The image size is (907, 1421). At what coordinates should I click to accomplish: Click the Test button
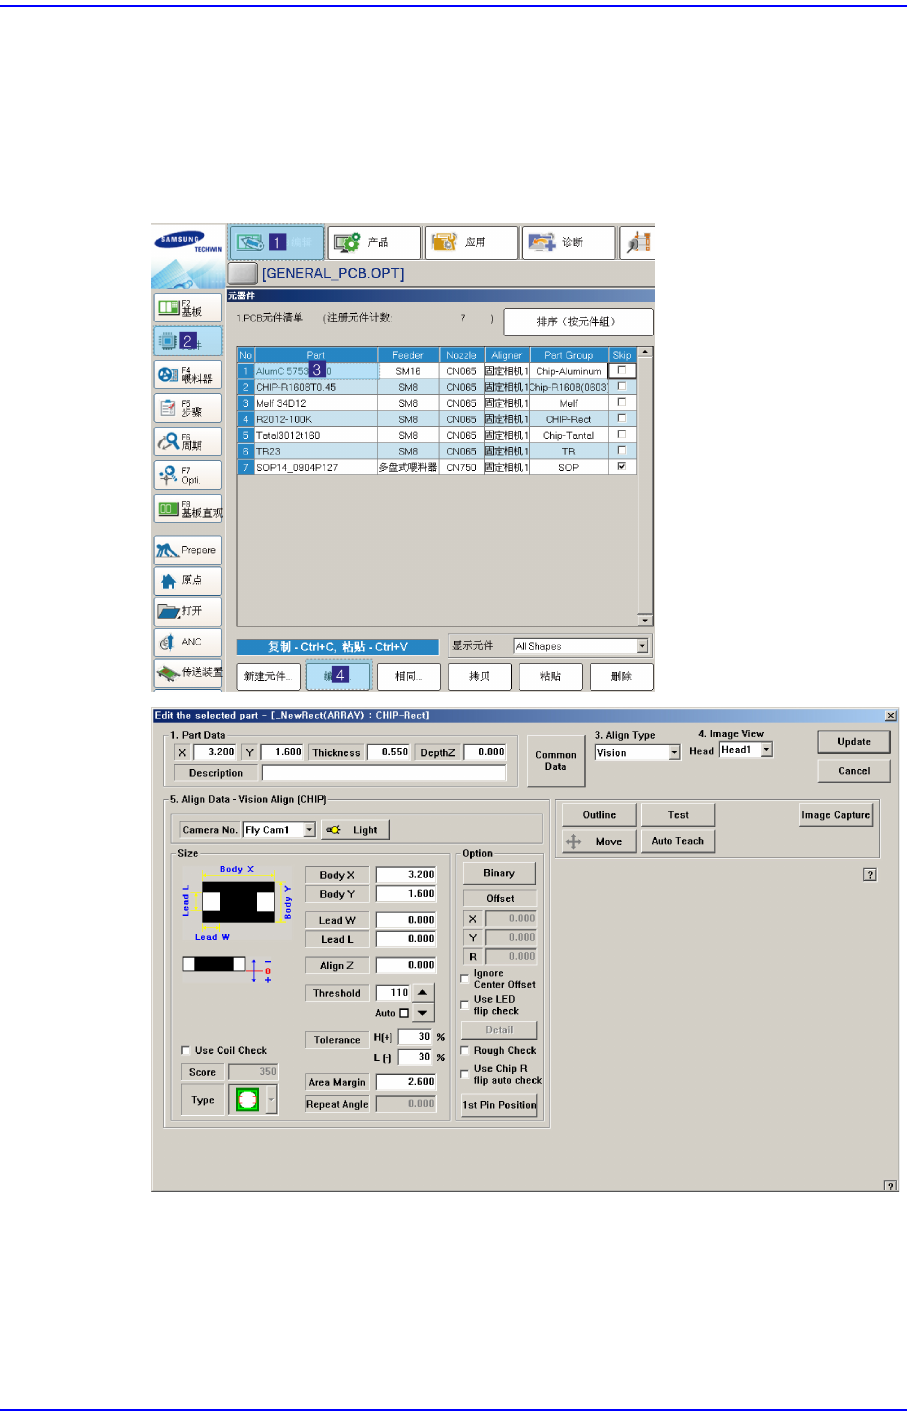678,816
